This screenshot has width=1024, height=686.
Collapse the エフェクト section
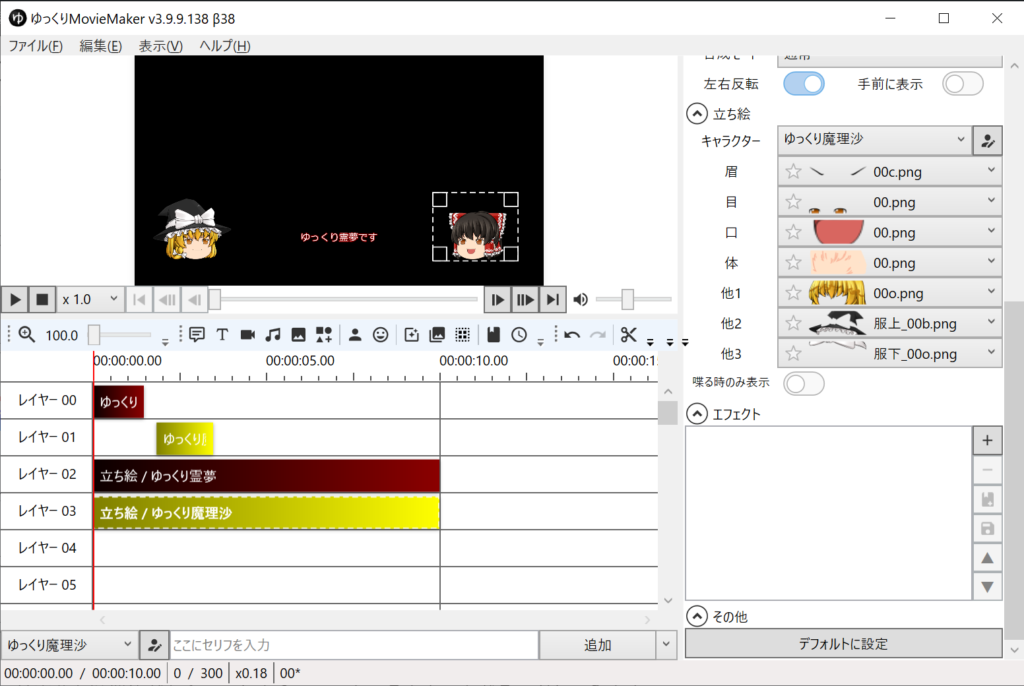[x=697, y=414]
